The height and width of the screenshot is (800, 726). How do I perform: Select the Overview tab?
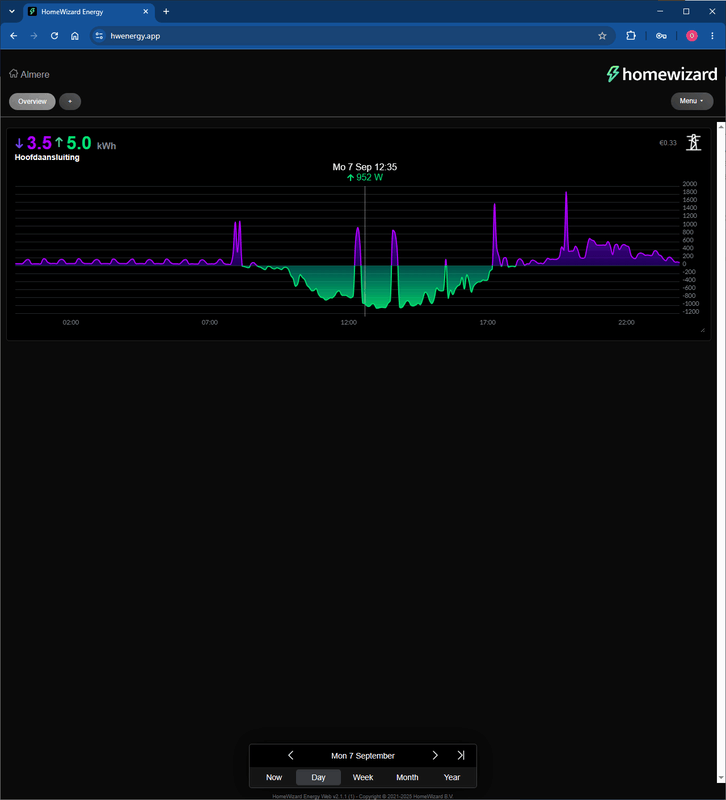click(x=32, y=101)
